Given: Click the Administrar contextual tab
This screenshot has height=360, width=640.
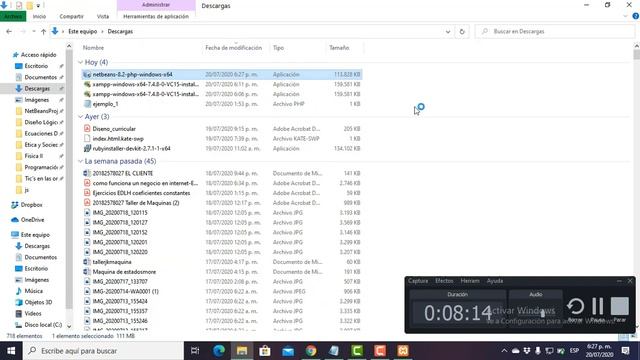Looking at the screenshot, I should click(x=156, y=5).
